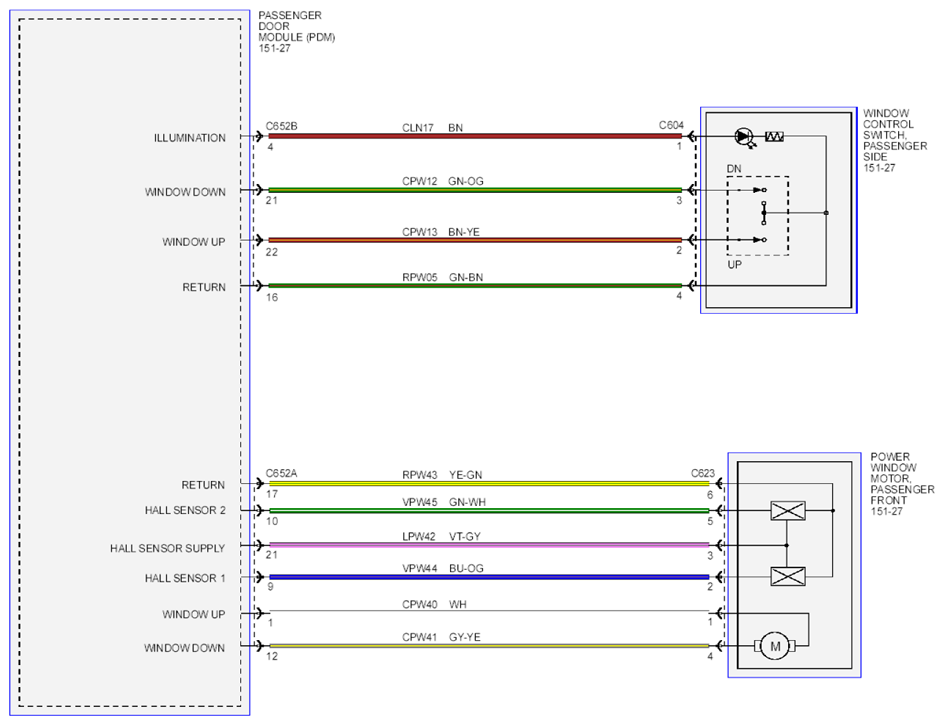
Task: Click the PASSENGER DOOR MODULE (PDM) title
Action: pos(296,31)
